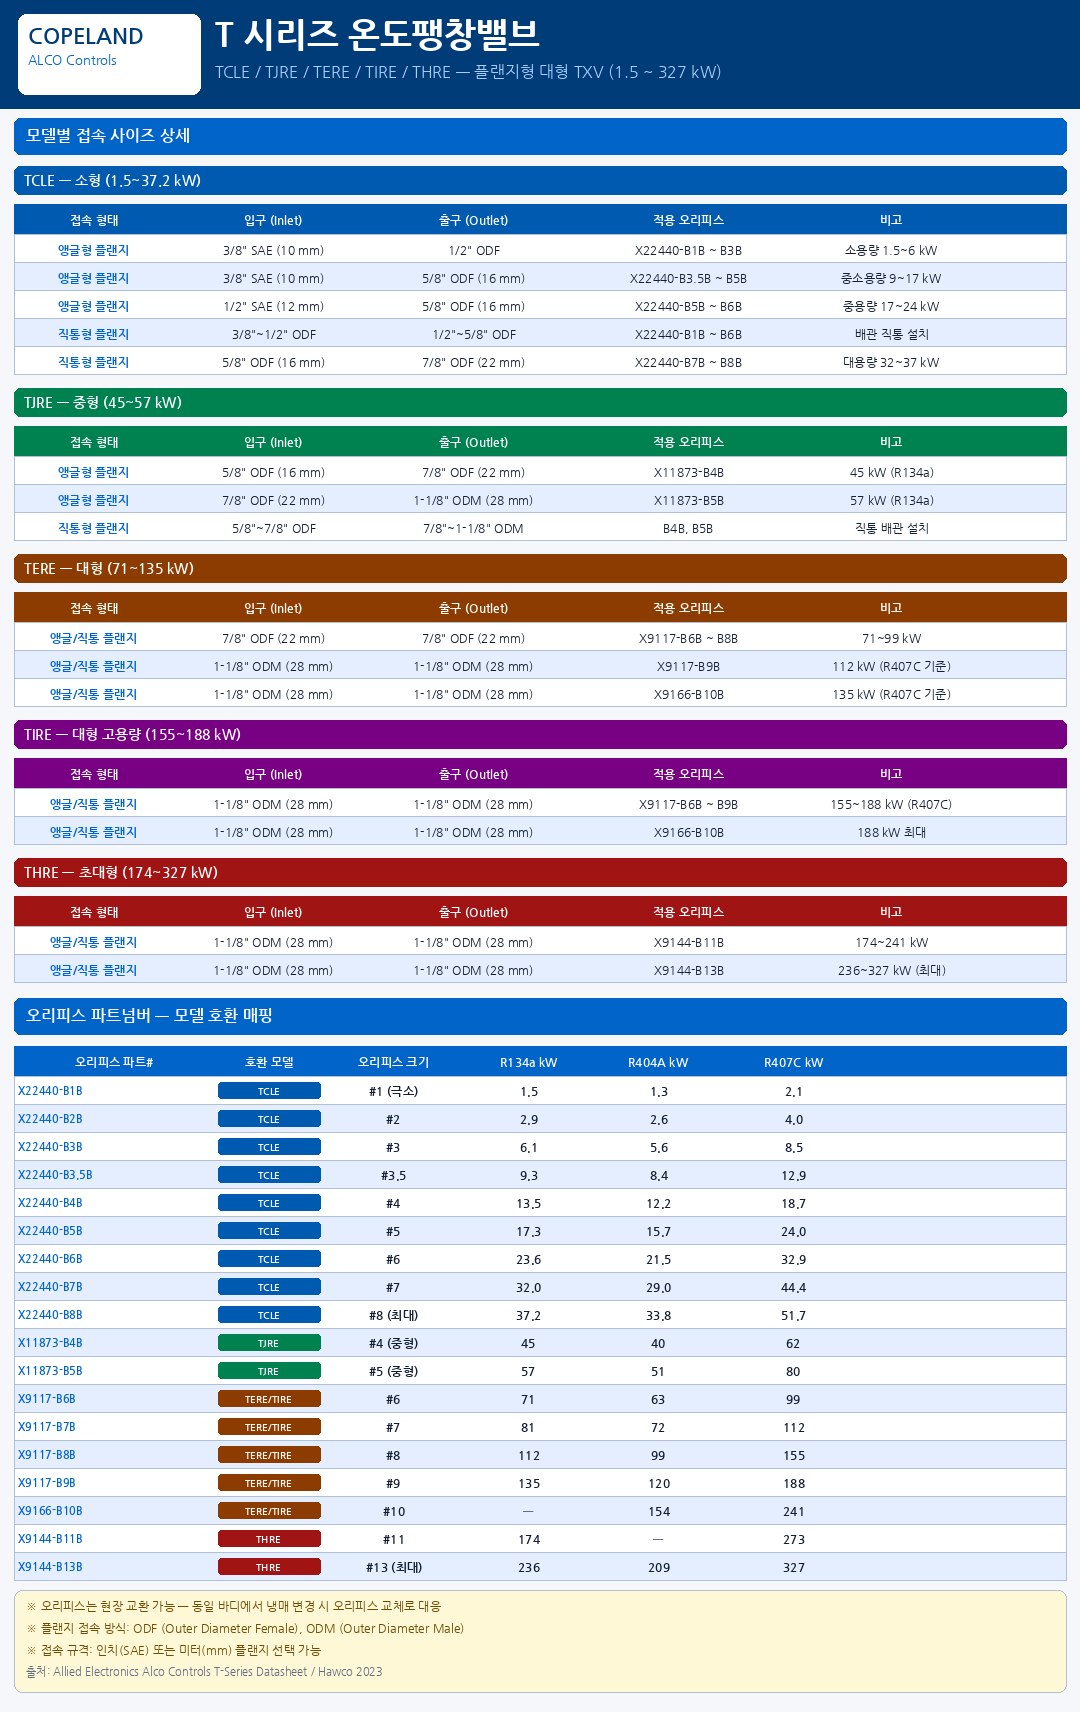Select the 모델별 접속 사이즈 상세 header
The width and height of the screenshot is (1080, 1712).
(540, 136)
